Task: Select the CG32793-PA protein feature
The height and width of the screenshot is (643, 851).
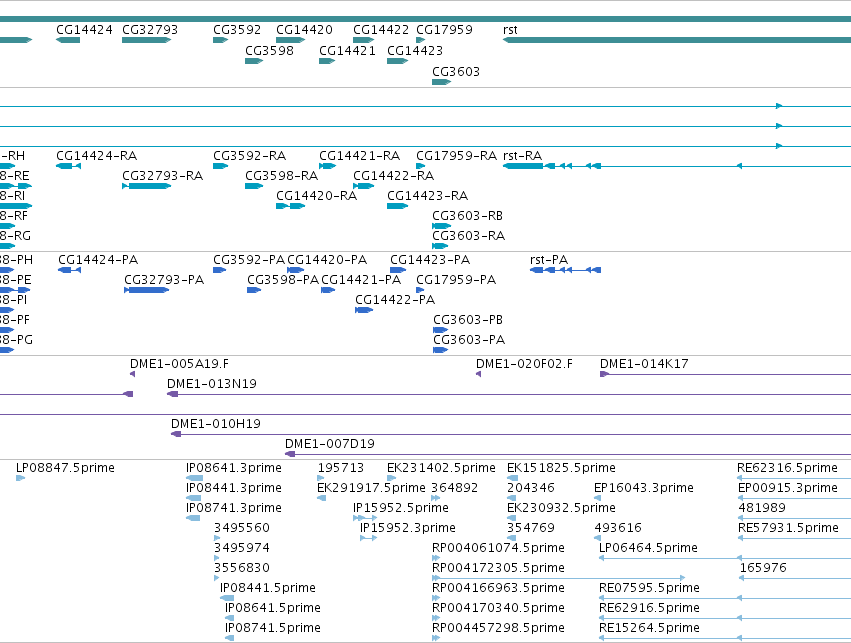Action: (147, 290)
